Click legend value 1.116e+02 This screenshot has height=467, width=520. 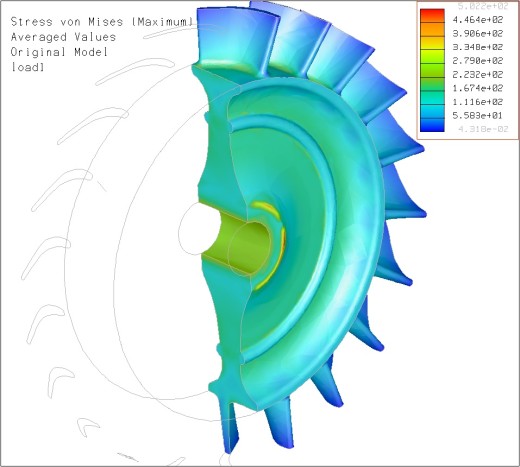(x=477, y=102)
